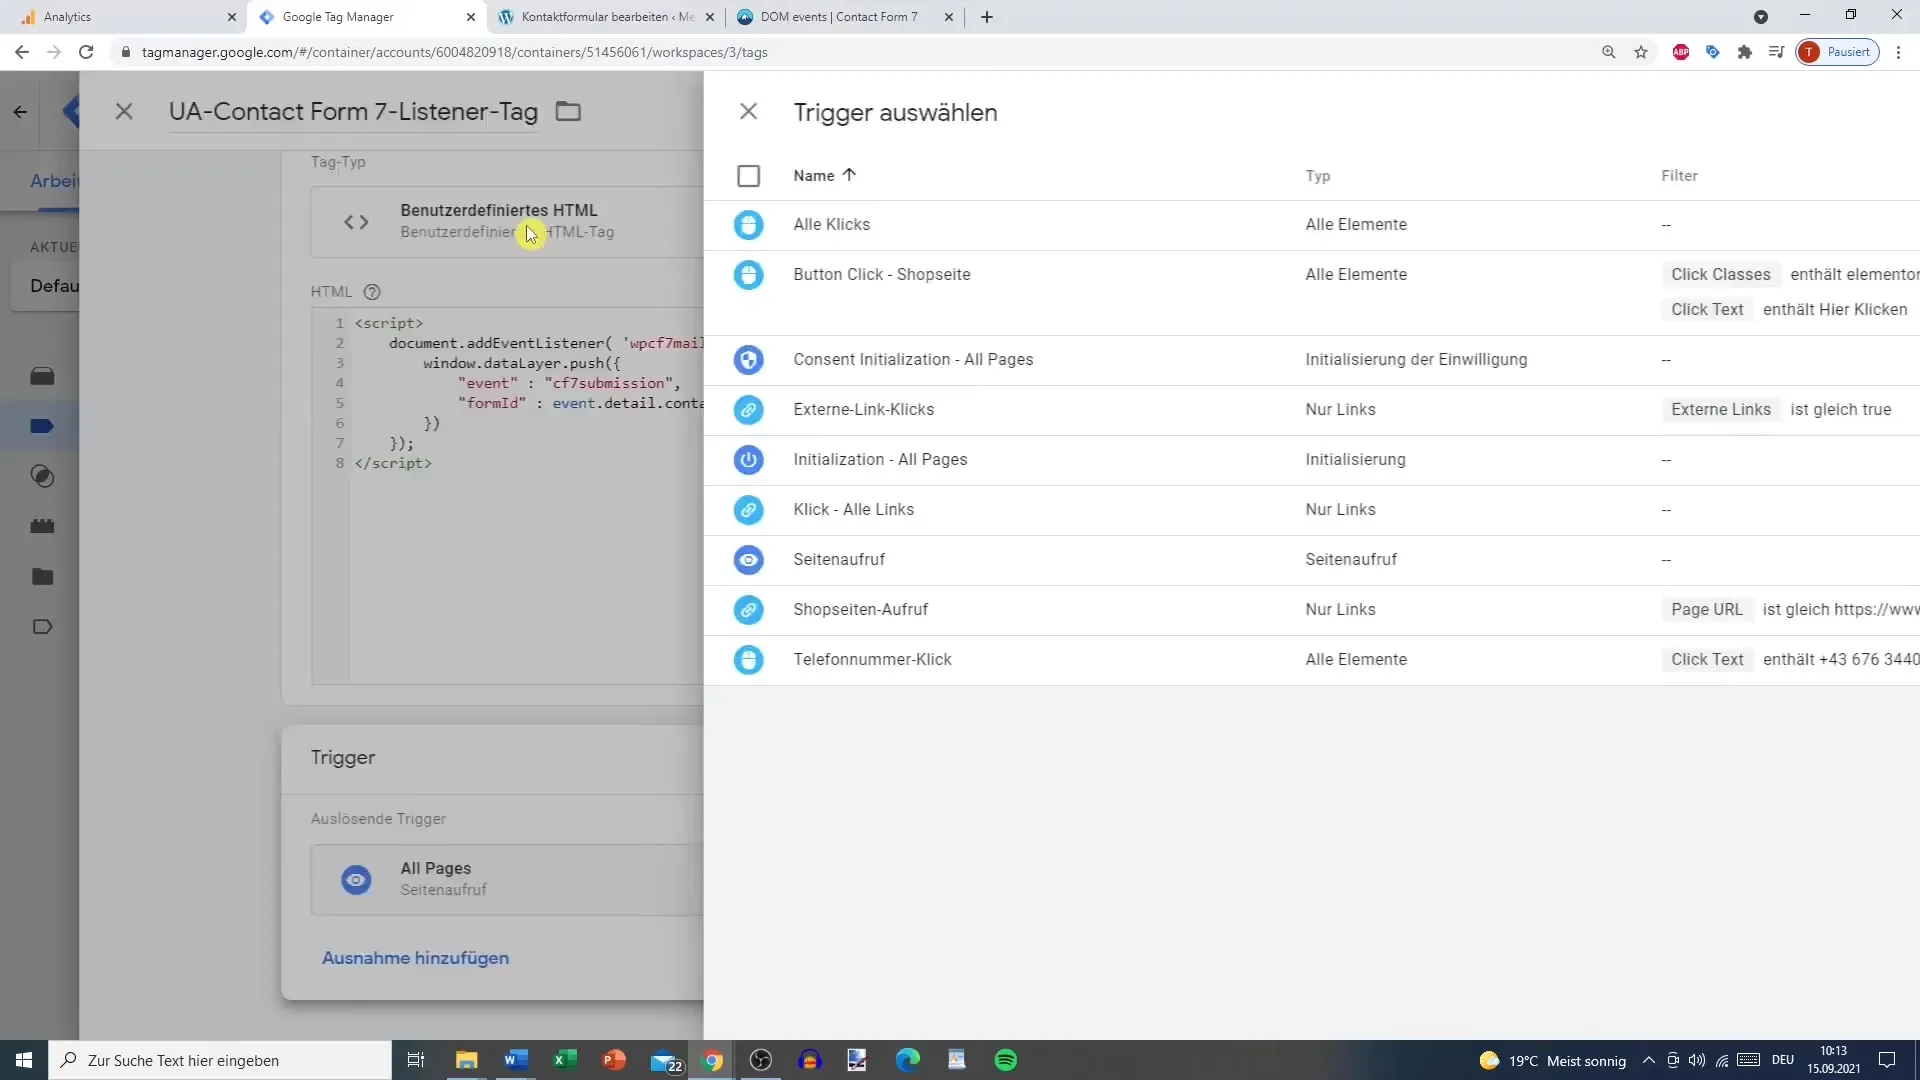This screenshot has width=1920, height=1080.
Task: Choose the Button Click - Shopseite trigger
Action: point(881,275)
